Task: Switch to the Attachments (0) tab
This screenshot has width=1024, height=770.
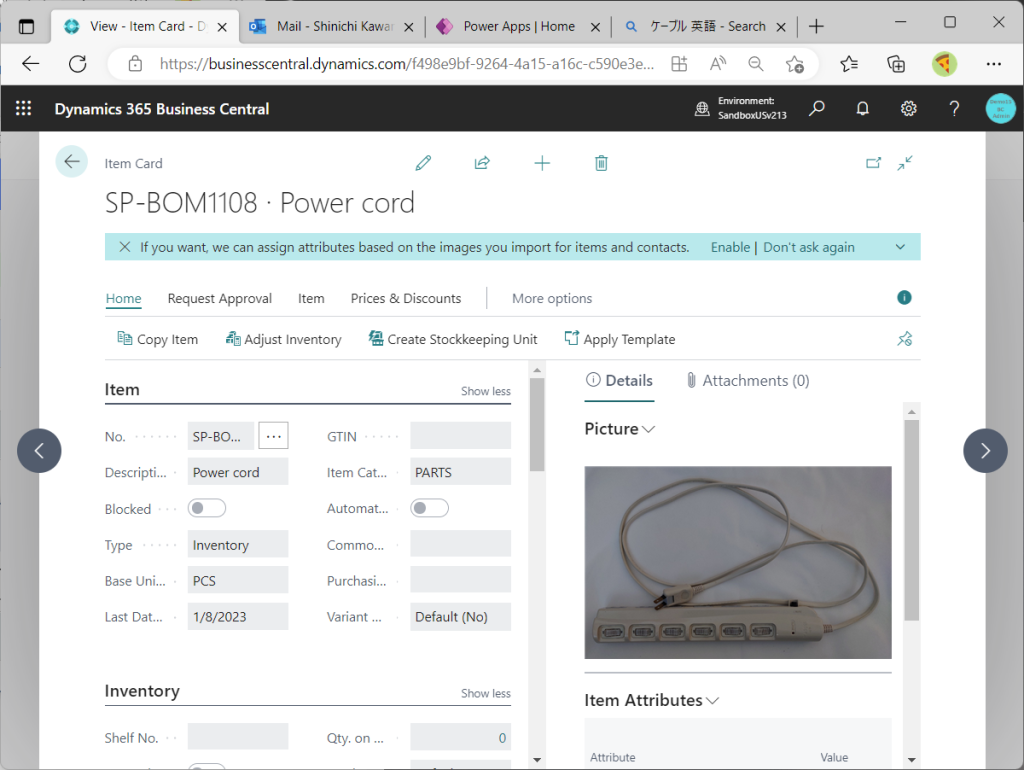Action: pyautogui.click(x=748, y=381)
